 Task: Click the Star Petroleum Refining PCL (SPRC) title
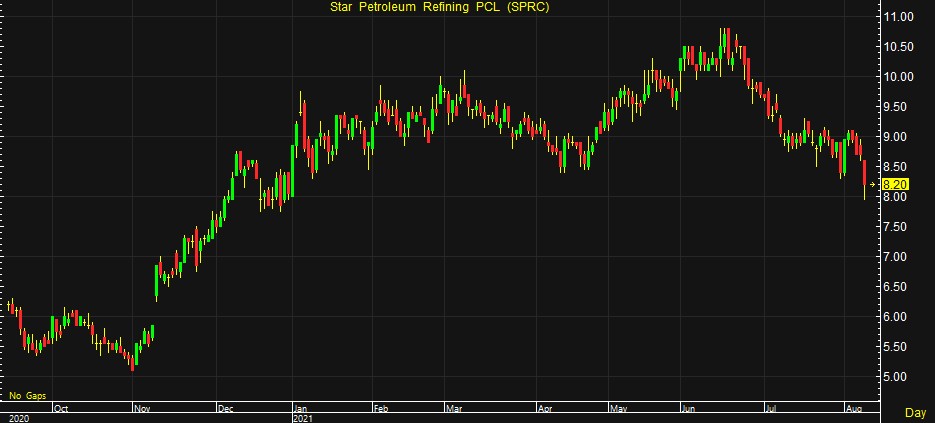point(438,7)
